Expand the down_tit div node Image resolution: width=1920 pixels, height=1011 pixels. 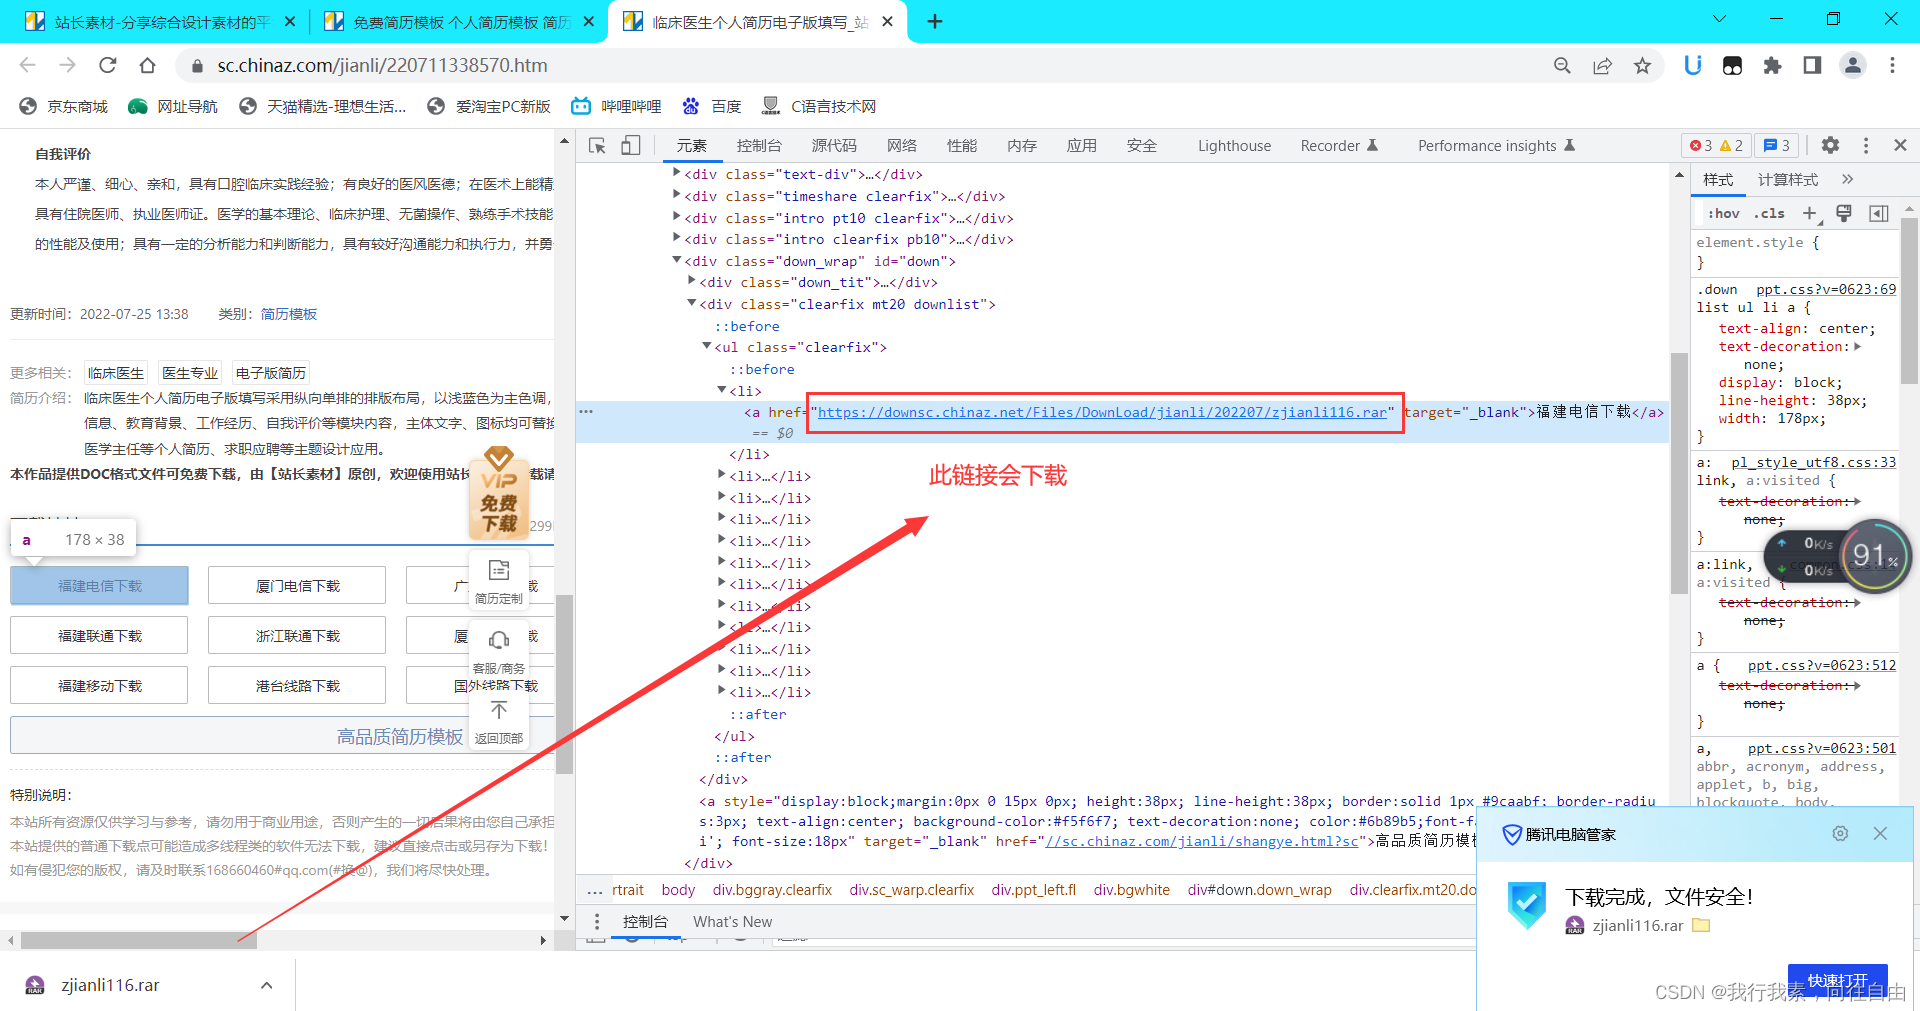click(692, 282)
